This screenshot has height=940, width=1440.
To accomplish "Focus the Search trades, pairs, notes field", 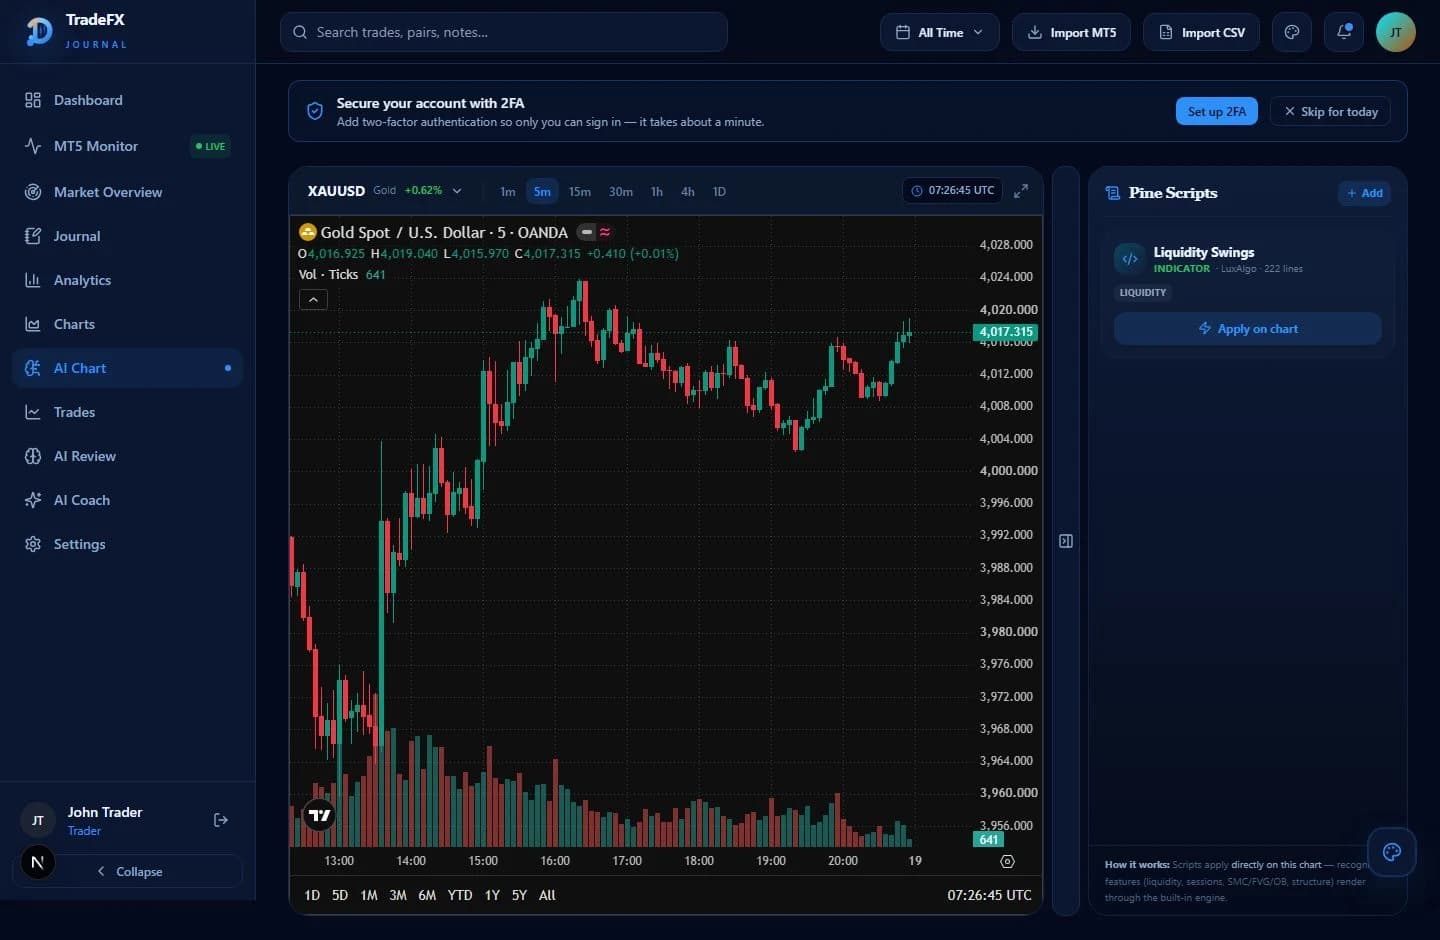I will point(504,32).
